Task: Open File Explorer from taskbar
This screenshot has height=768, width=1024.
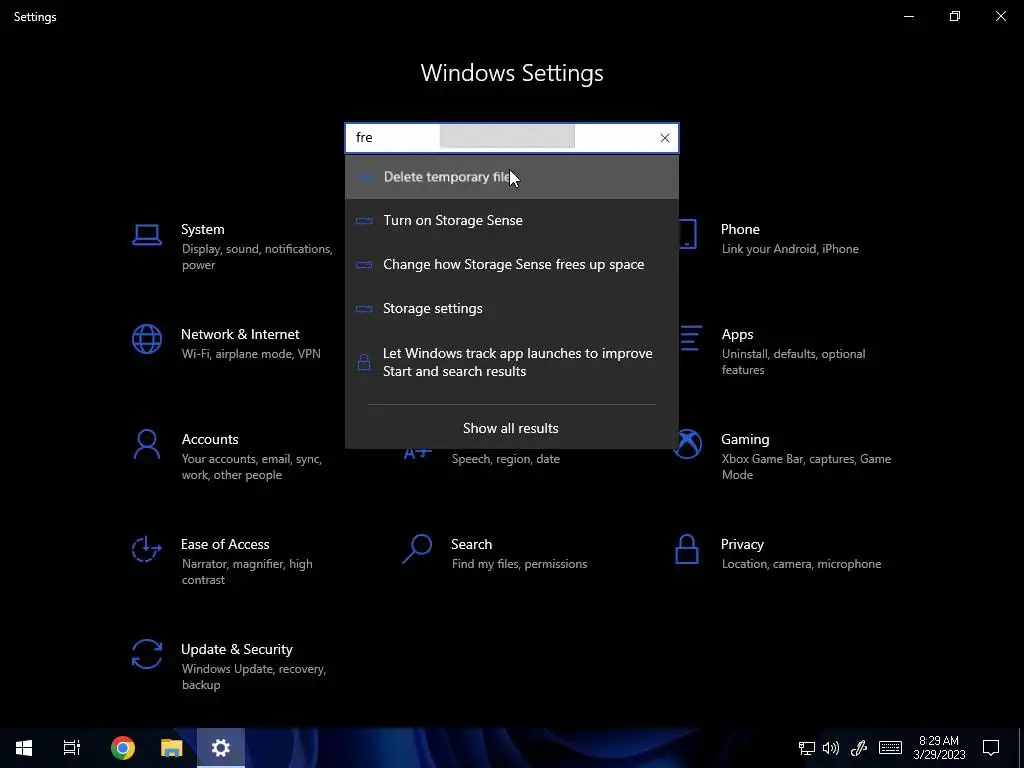Action: click(x=171, y=748)
